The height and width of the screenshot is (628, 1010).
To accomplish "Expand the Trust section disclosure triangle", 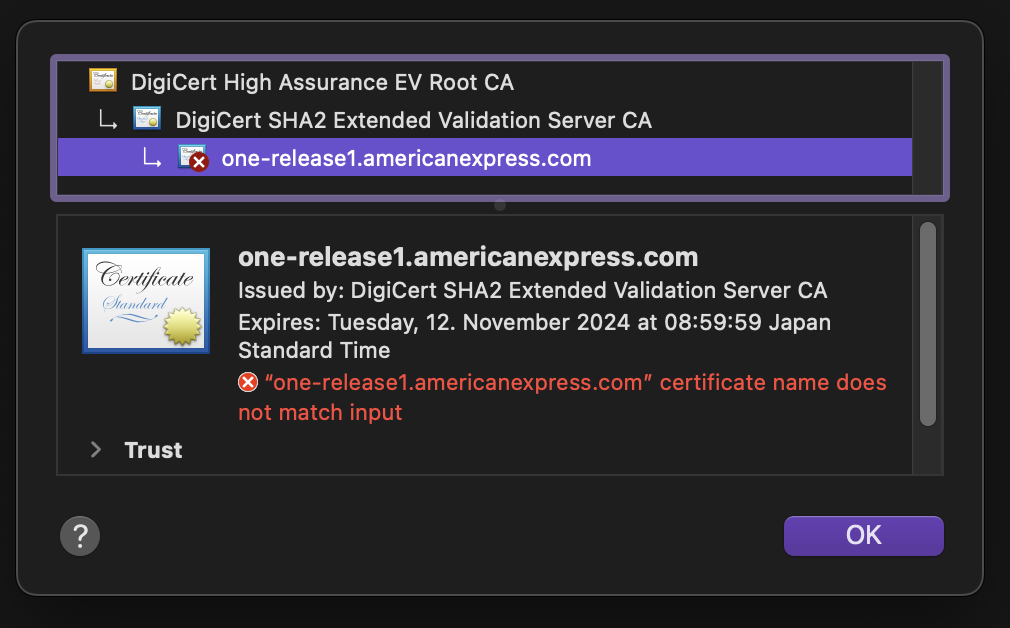I will click(x=96, y=450).
